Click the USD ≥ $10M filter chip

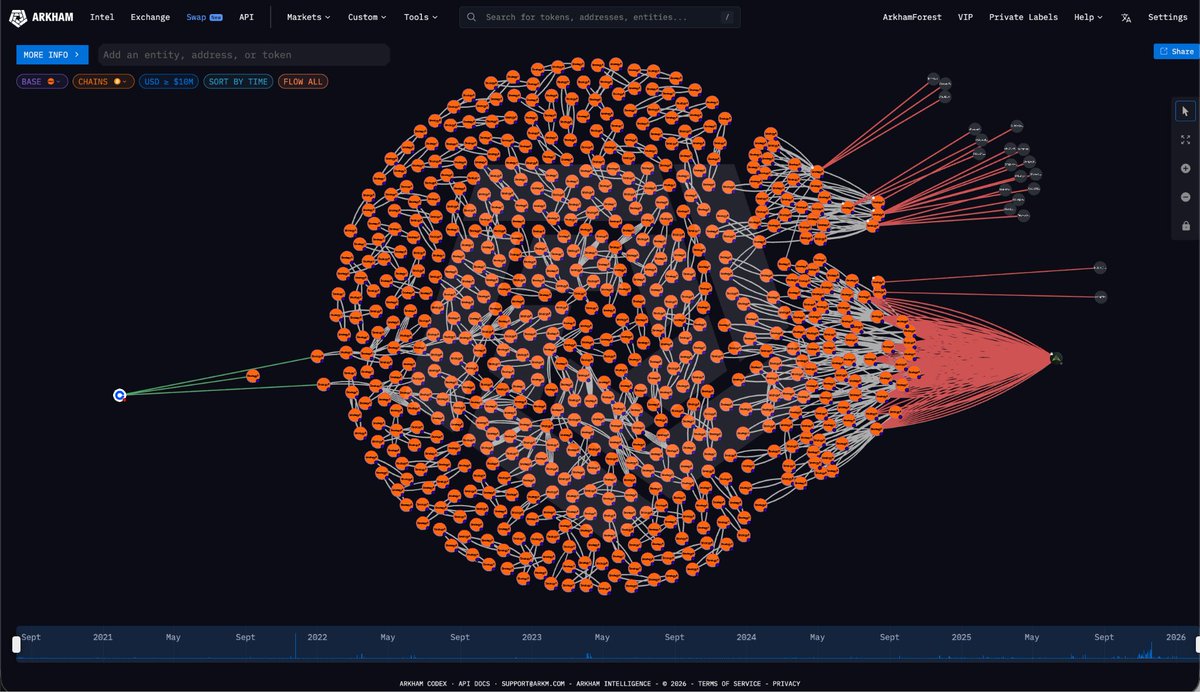coord(169,81)
